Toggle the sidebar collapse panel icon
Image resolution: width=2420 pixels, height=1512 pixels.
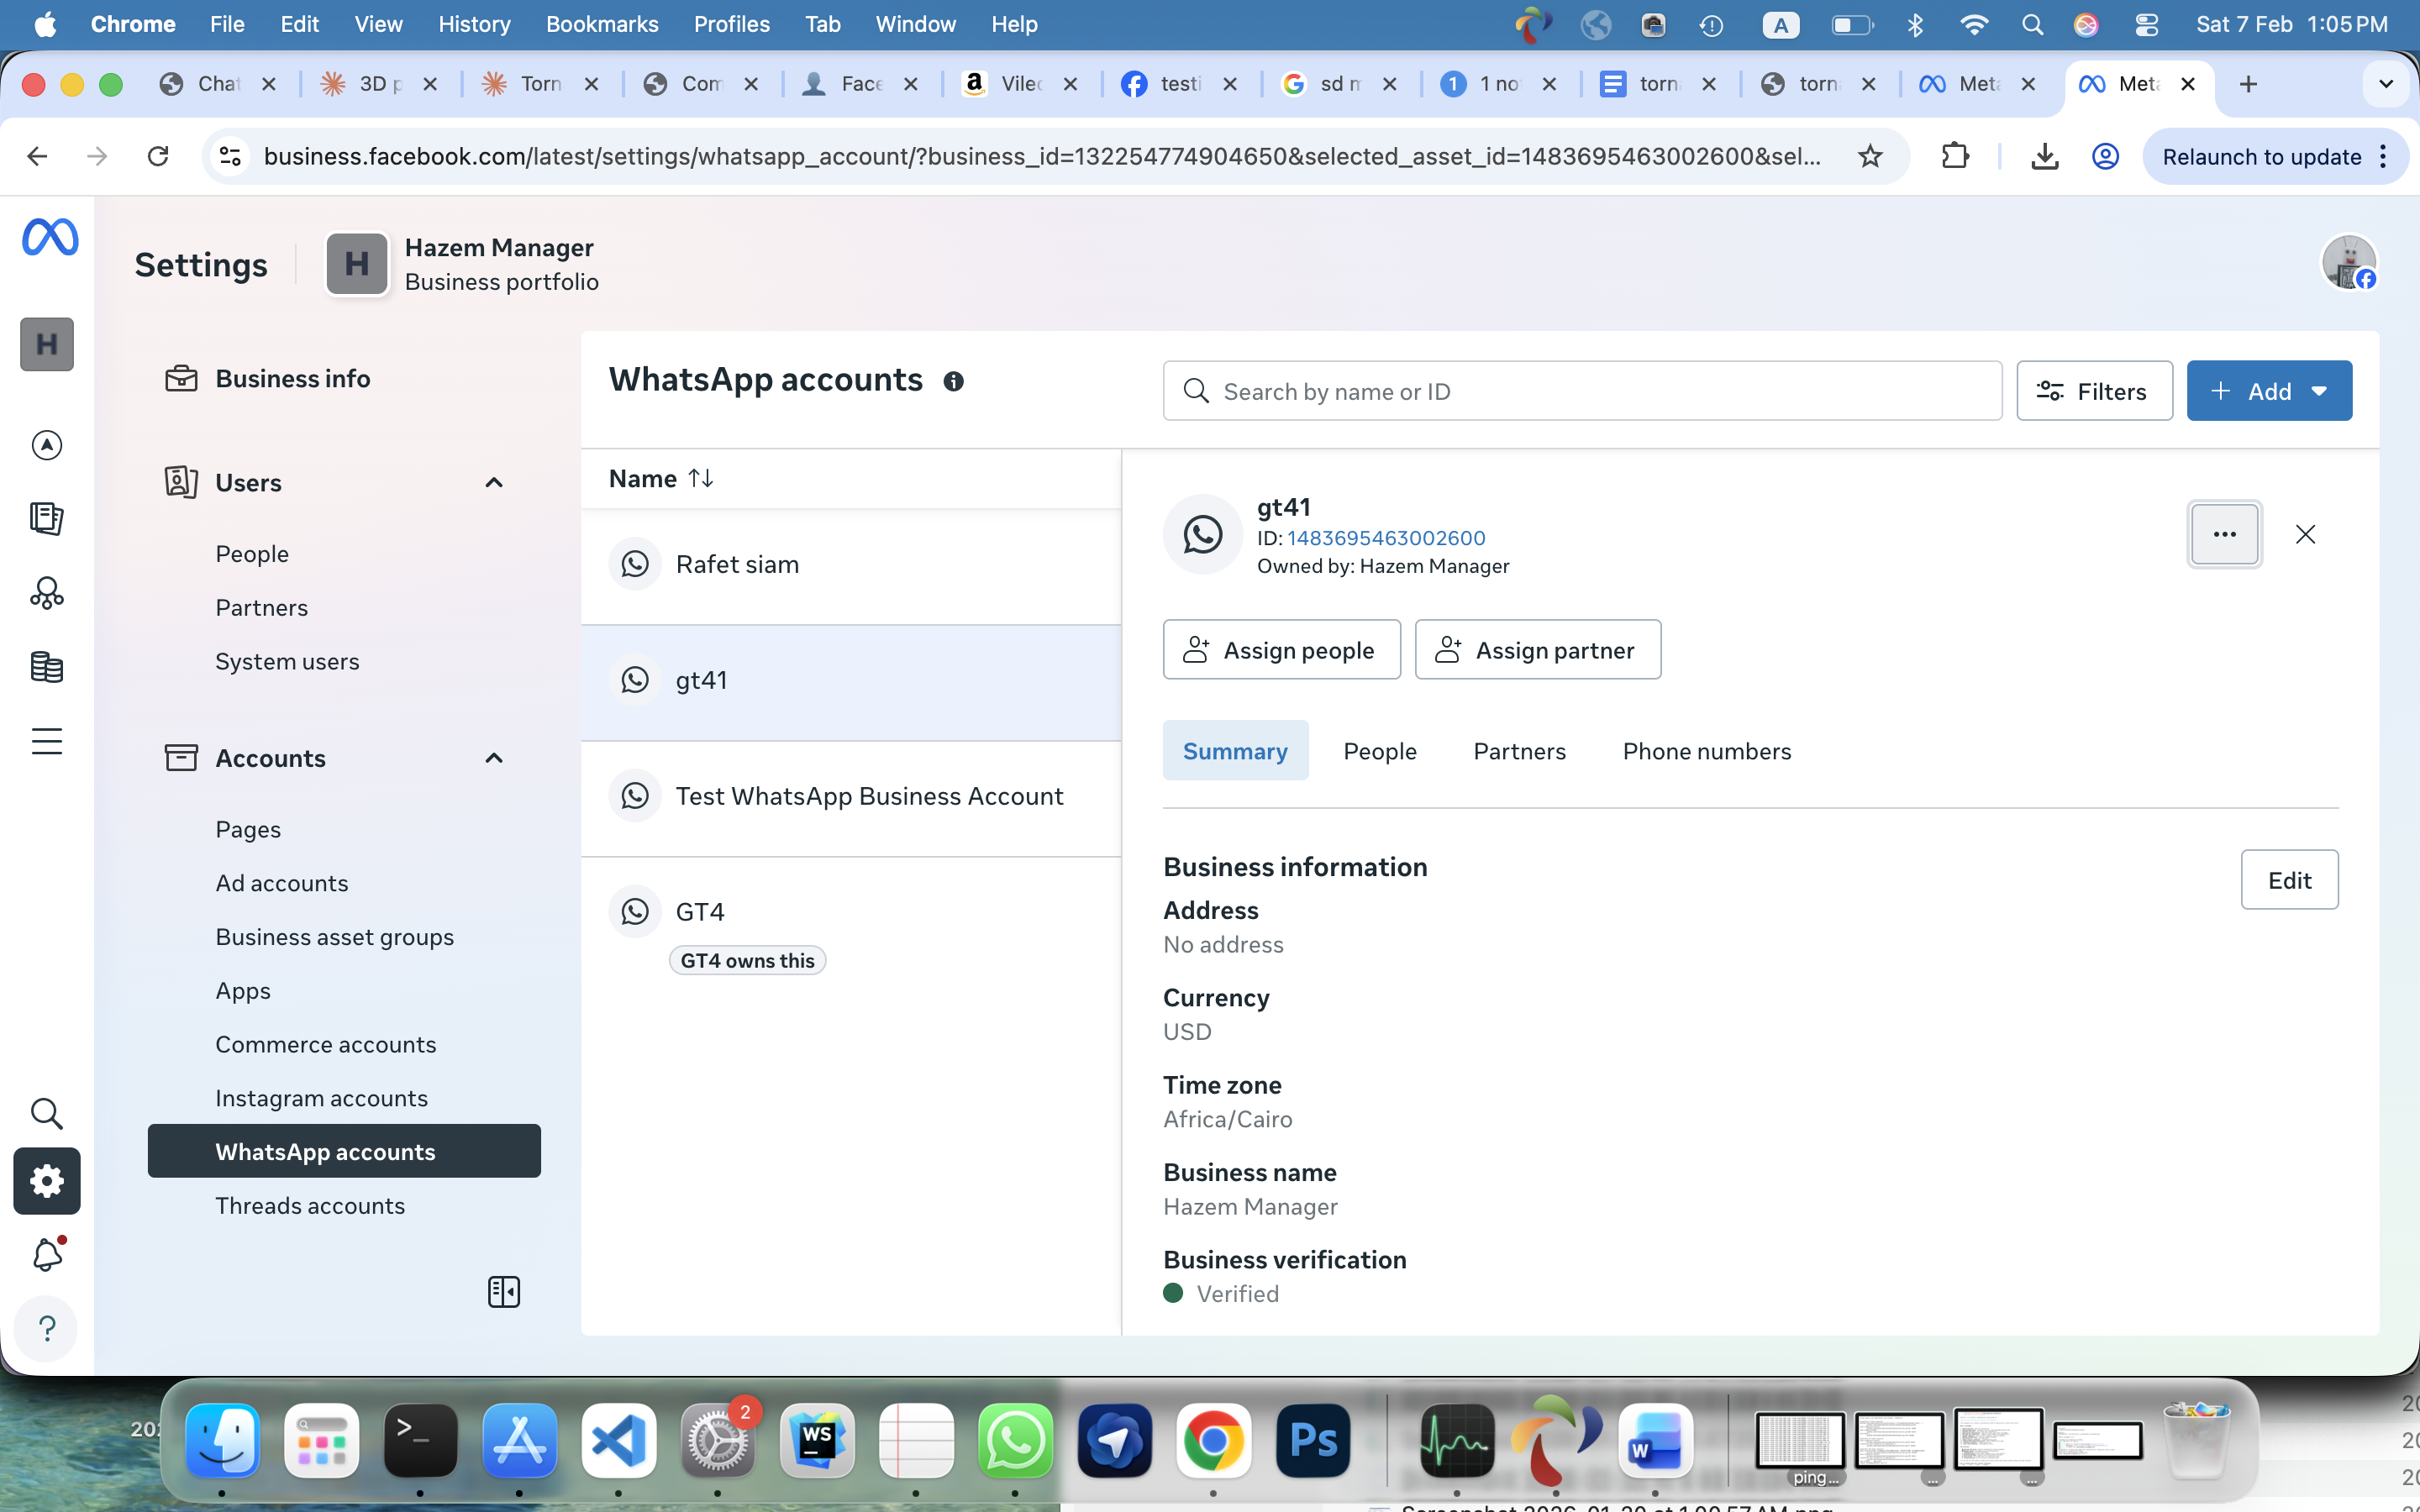(503, 1292)
